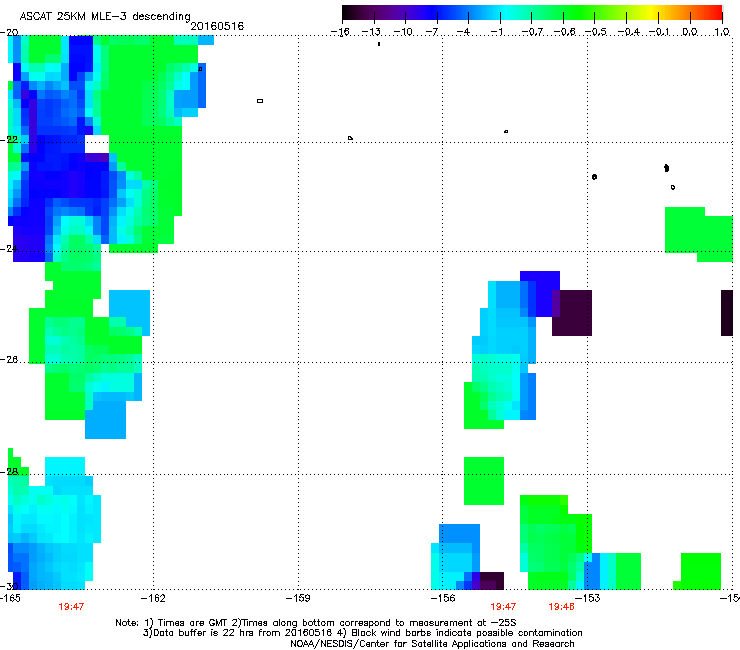Select the red 19:46 time label
Image resolution: width=740 pixels, height=650 pixels.
click(x=562, y=607)
